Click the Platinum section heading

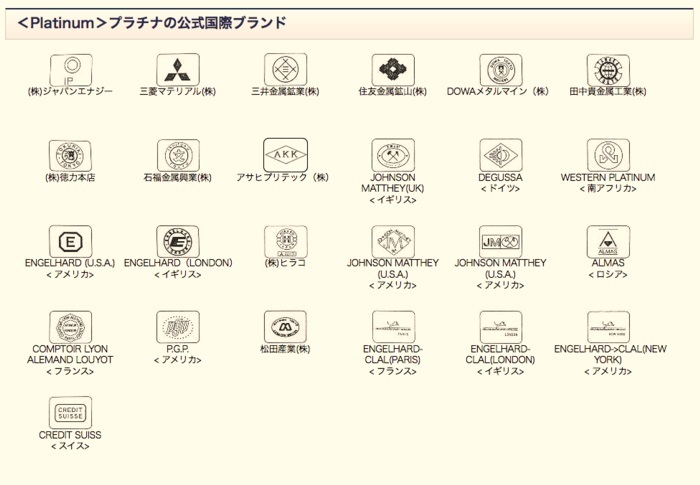[152, 23]
